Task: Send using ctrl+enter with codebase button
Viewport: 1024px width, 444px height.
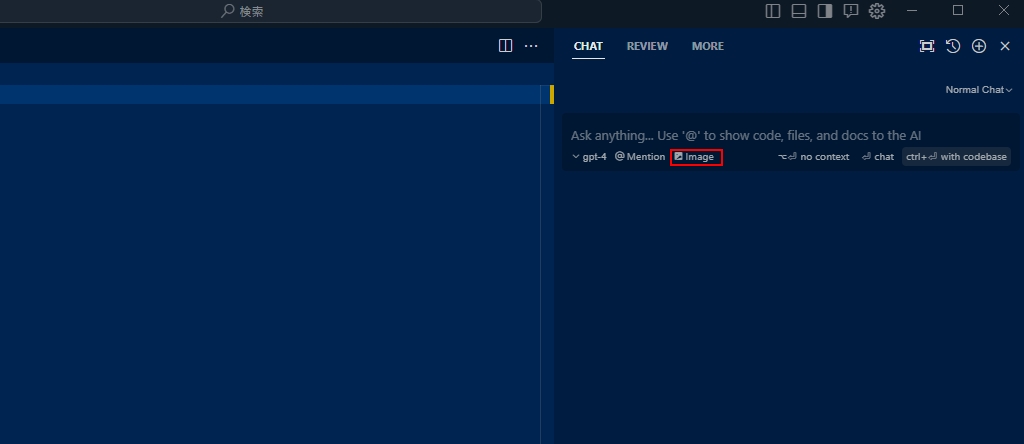Action: [956, 157]
